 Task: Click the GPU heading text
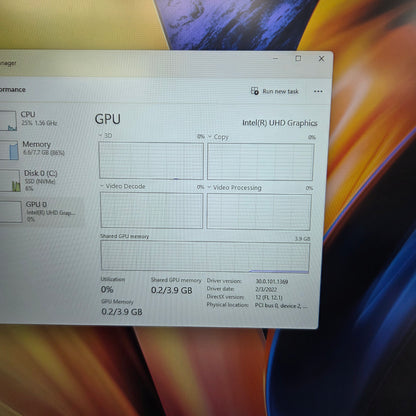[108, 119]
